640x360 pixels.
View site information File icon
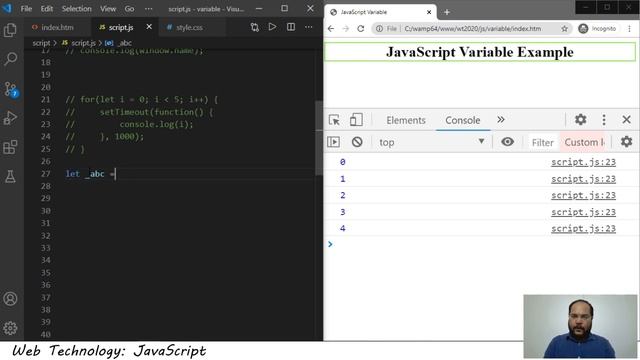[x=386, y=29]
